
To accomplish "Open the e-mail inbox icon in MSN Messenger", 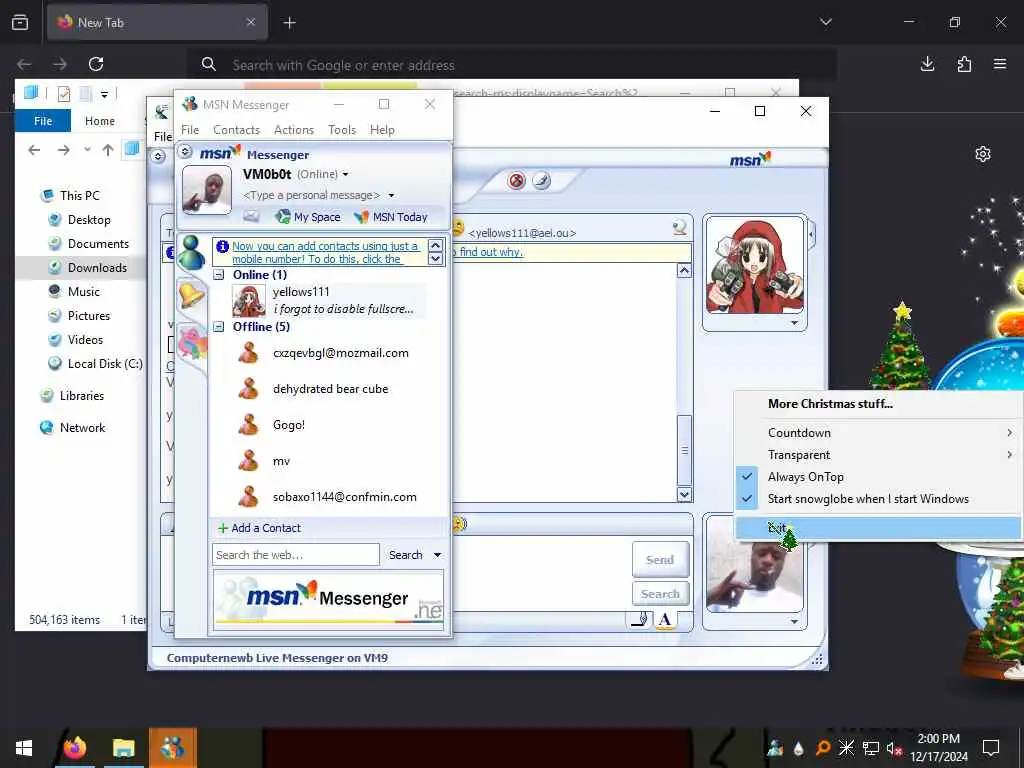I will point(251,216).
